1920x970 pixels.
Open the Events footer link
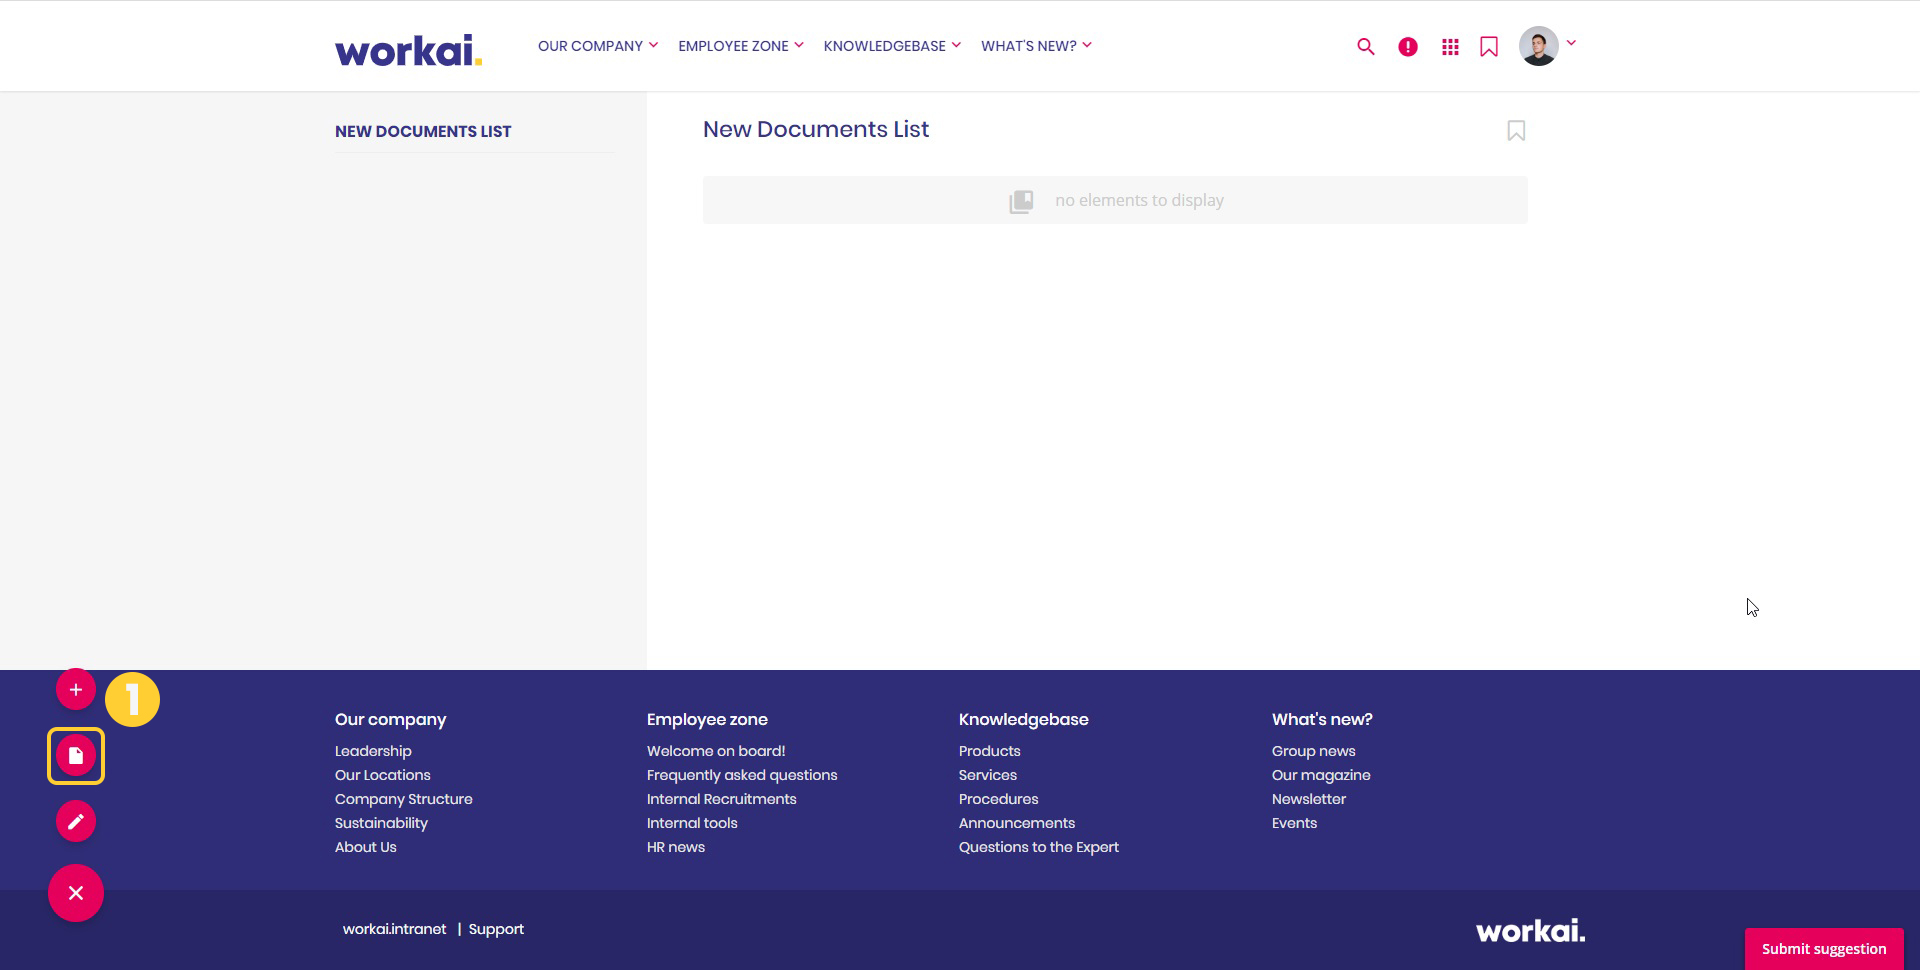tap(1295, 823)
